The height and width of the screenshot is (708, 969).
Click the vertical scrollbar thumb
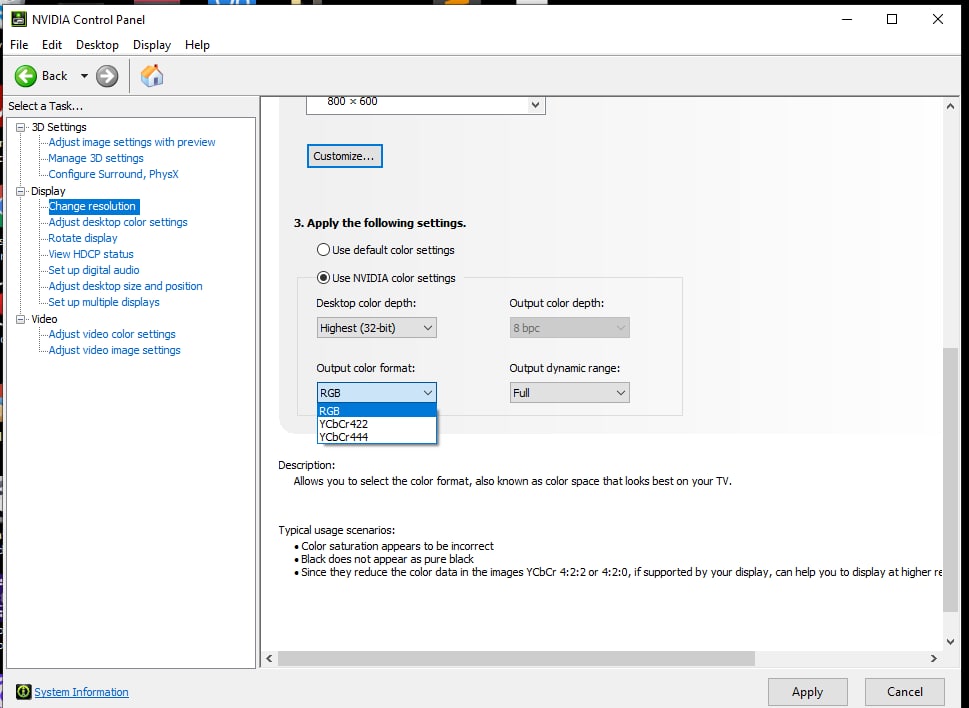(x=950, y=479)
